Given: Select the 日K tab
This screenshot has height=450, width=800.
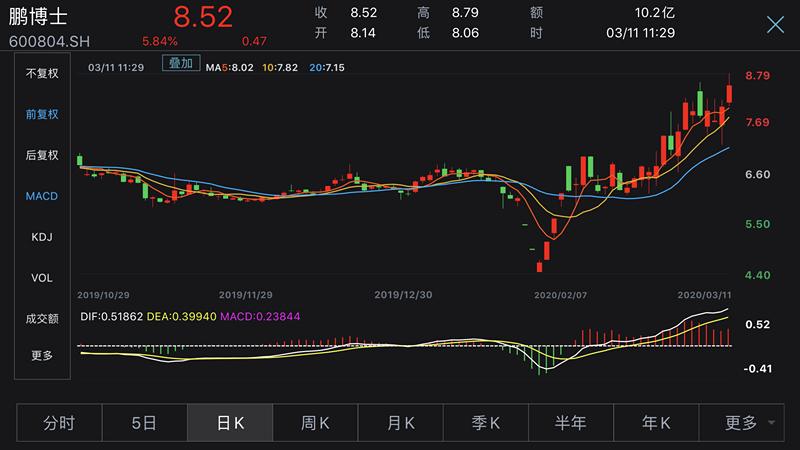Looking at the screenshot, I should [230, 422].
